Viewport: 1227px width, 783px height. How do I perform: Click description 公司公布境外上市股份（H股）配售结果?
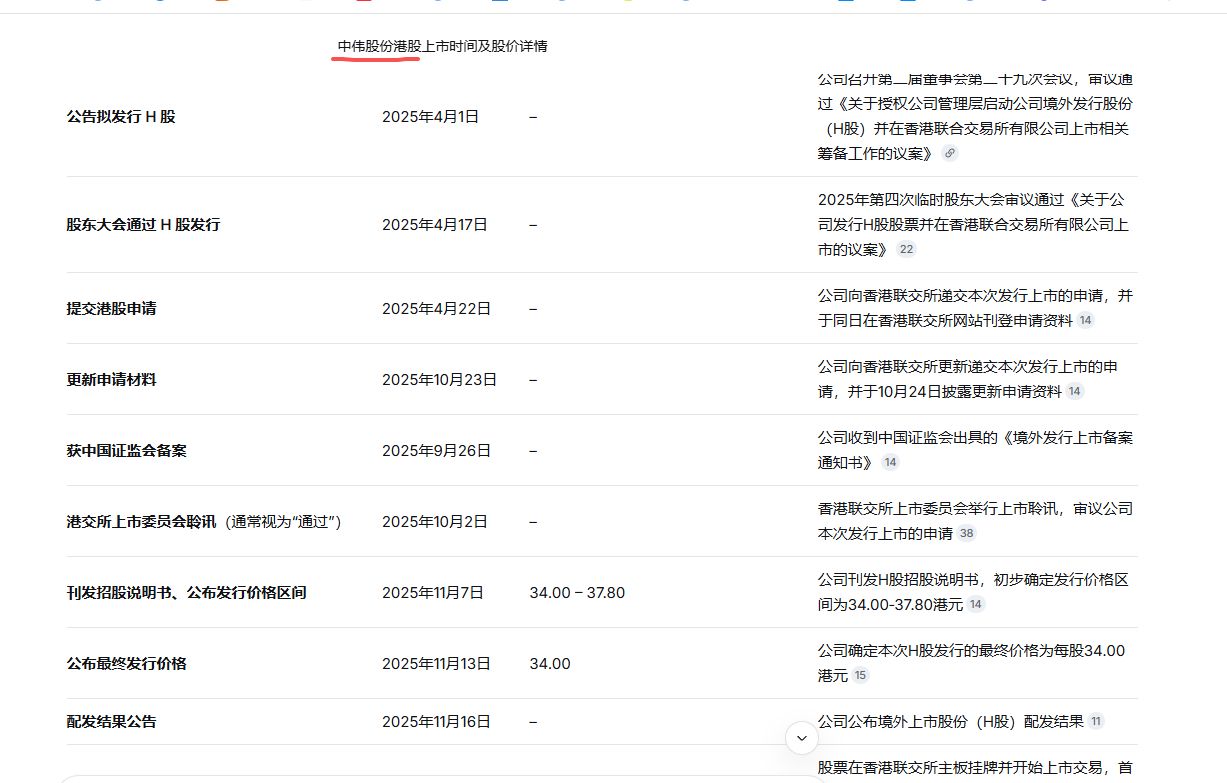tap(950, 721)
